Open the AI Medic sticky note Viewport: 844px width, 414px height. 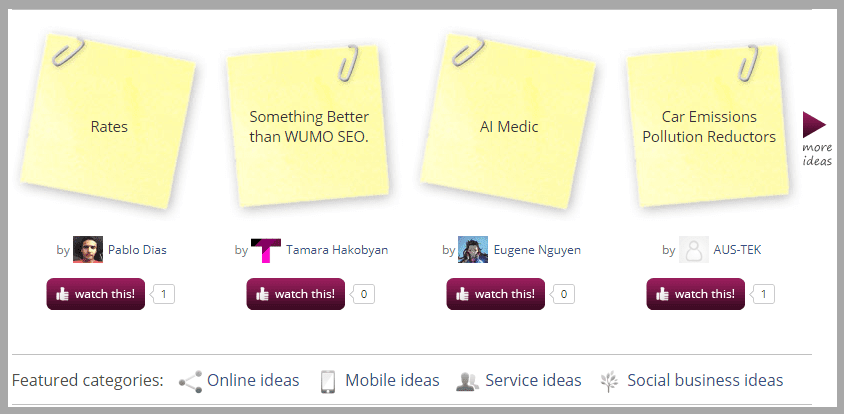[509, 127]
